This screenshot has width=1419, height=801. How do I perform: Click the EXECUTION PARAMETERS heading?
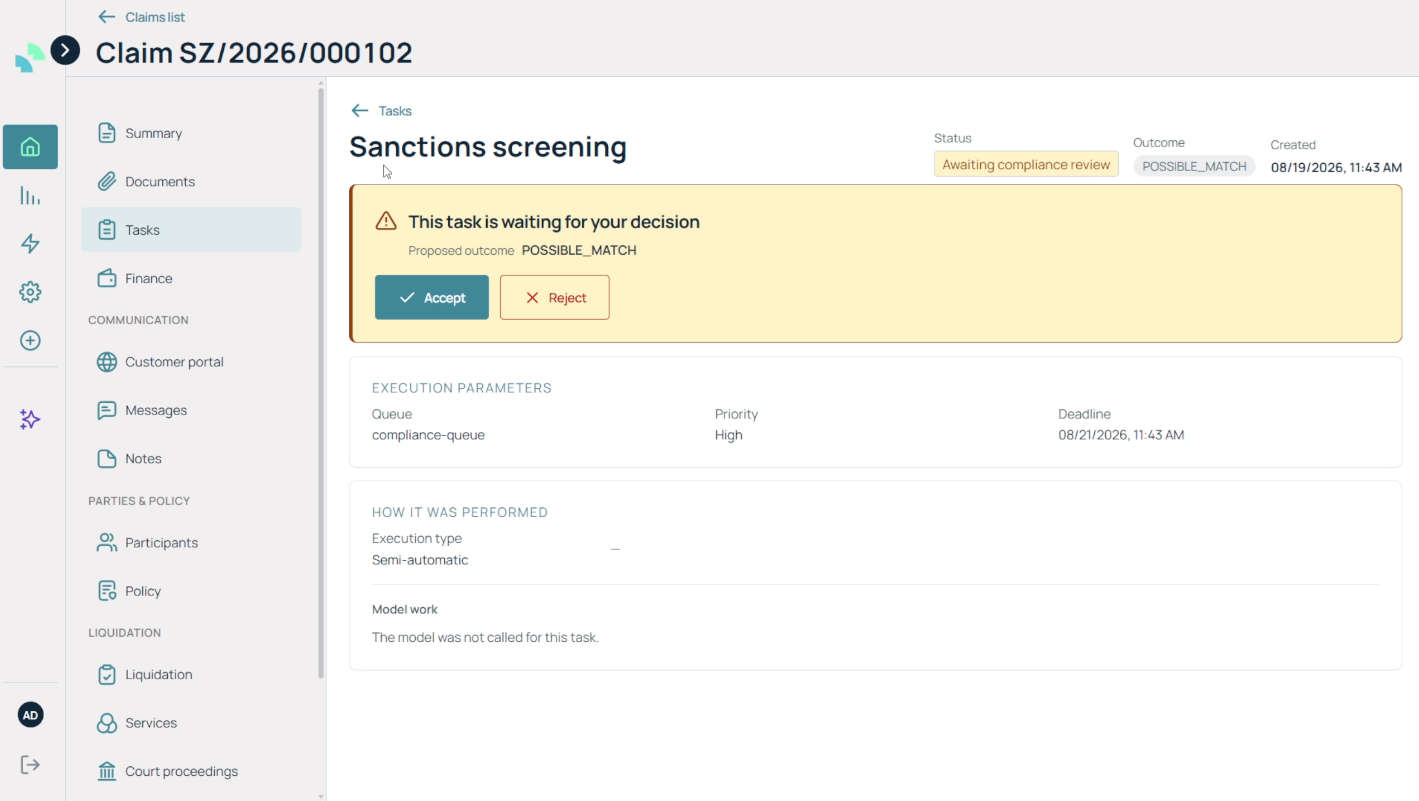coord(462,388)
